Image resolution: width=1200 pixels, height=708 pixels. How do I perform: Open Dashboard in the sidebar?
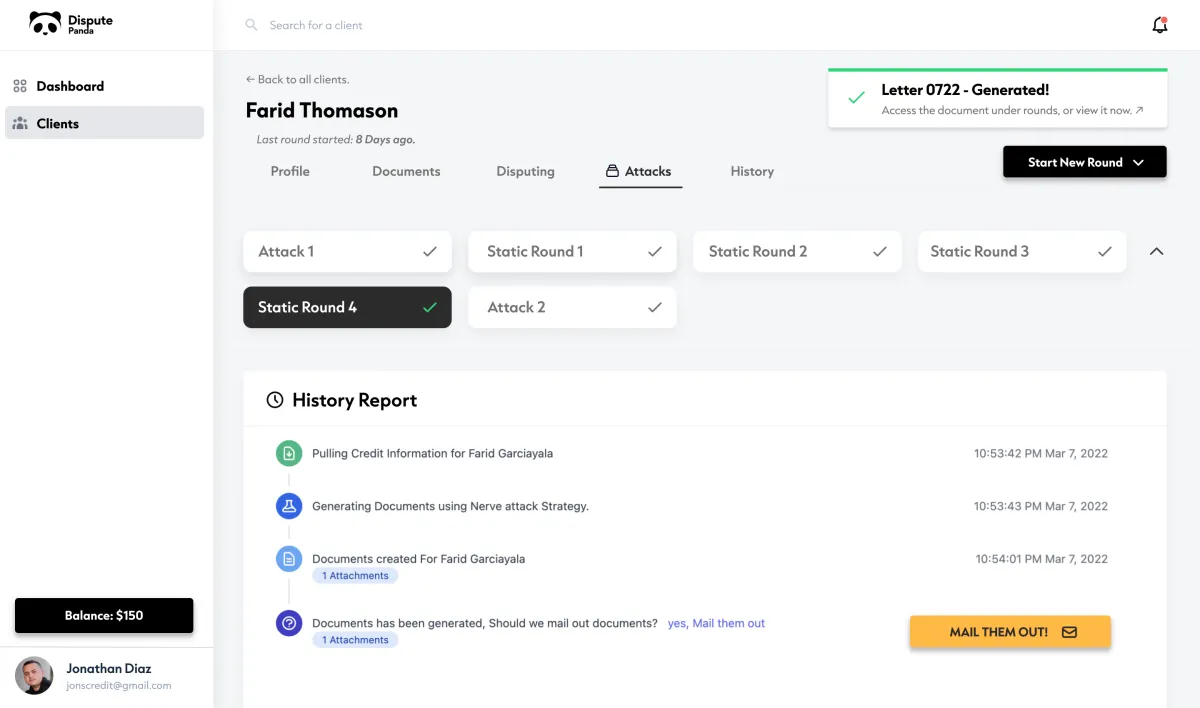click(x=70, y=86)
